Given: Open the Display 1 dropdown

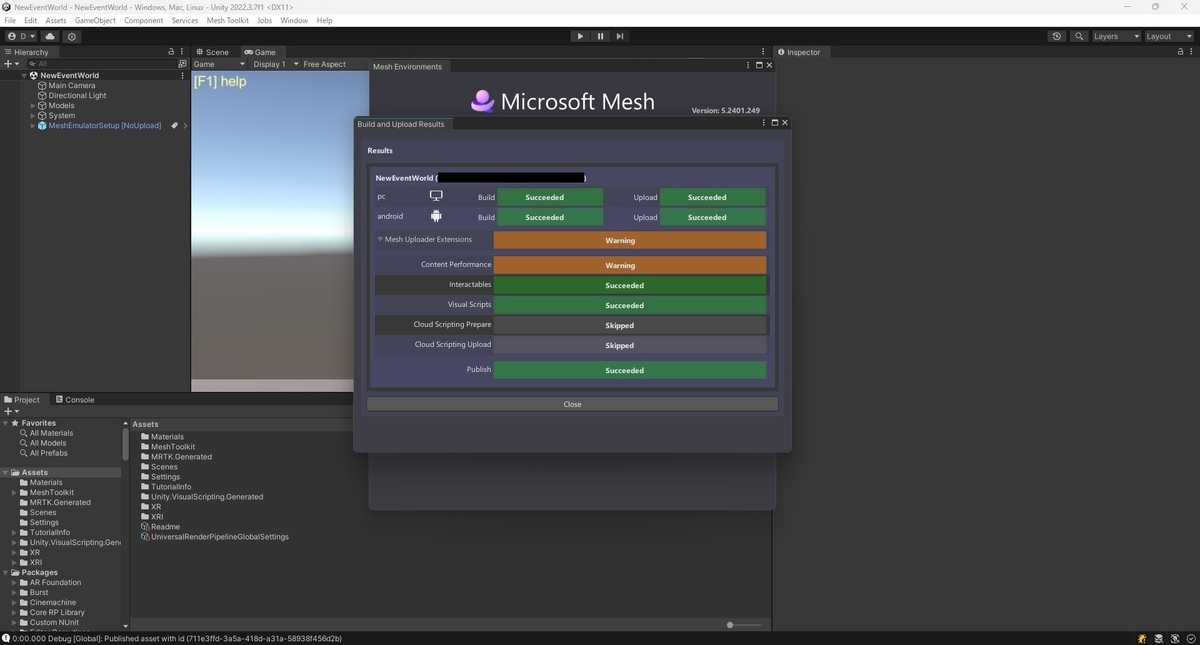Looking at the screenshot, I should click(275, 64).
